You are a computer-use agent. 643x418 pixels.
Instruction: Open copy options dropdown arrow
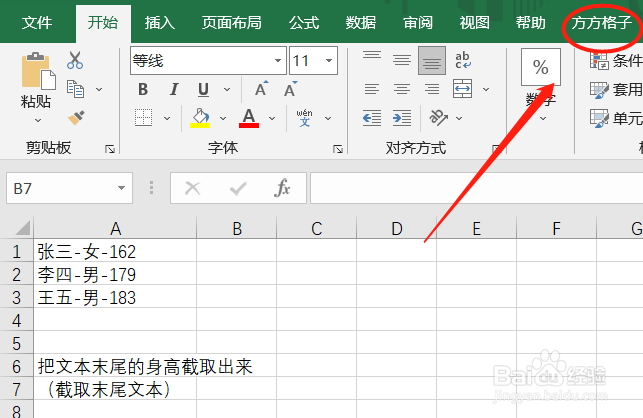99,89
